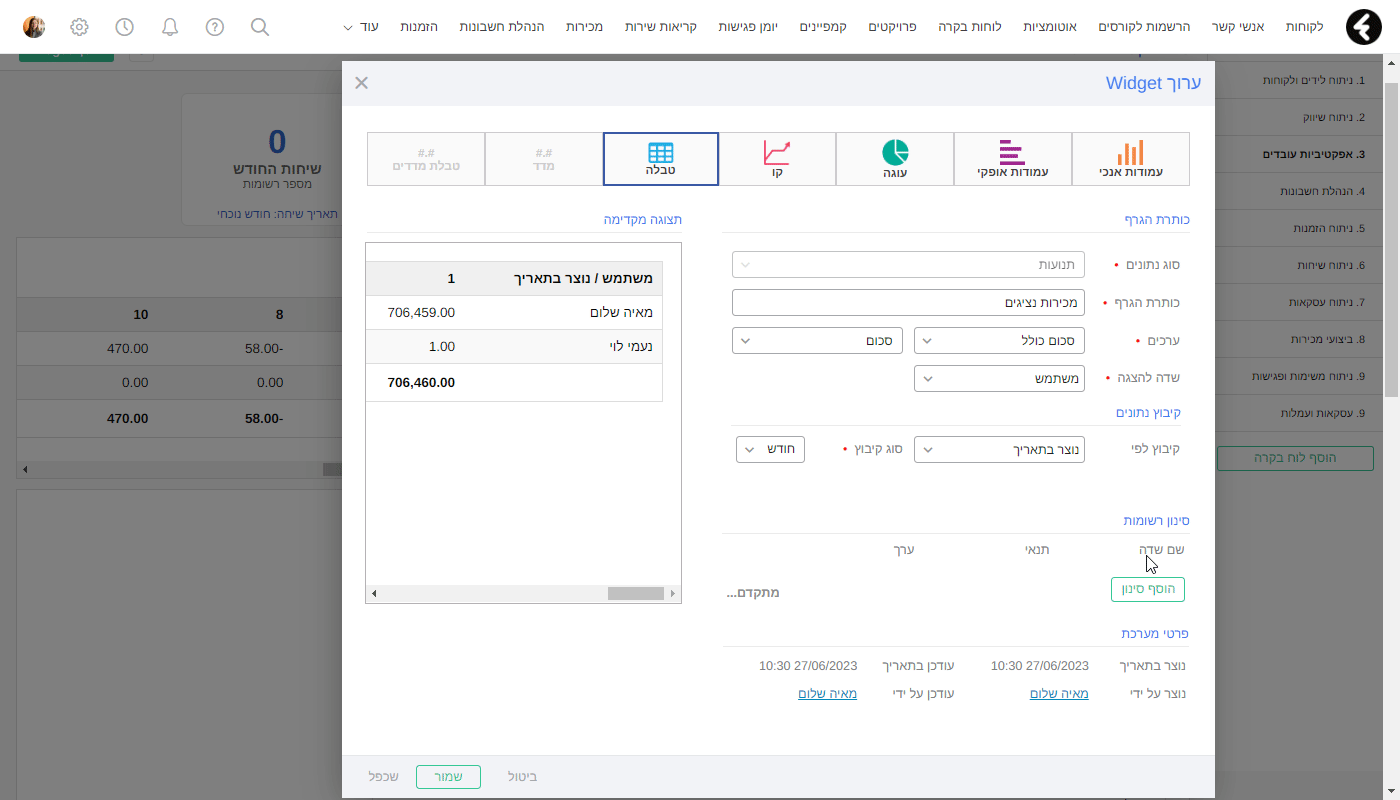Select the vertical bars chart type
This screenshot has width=1400, height=800.
point(1131,159)
